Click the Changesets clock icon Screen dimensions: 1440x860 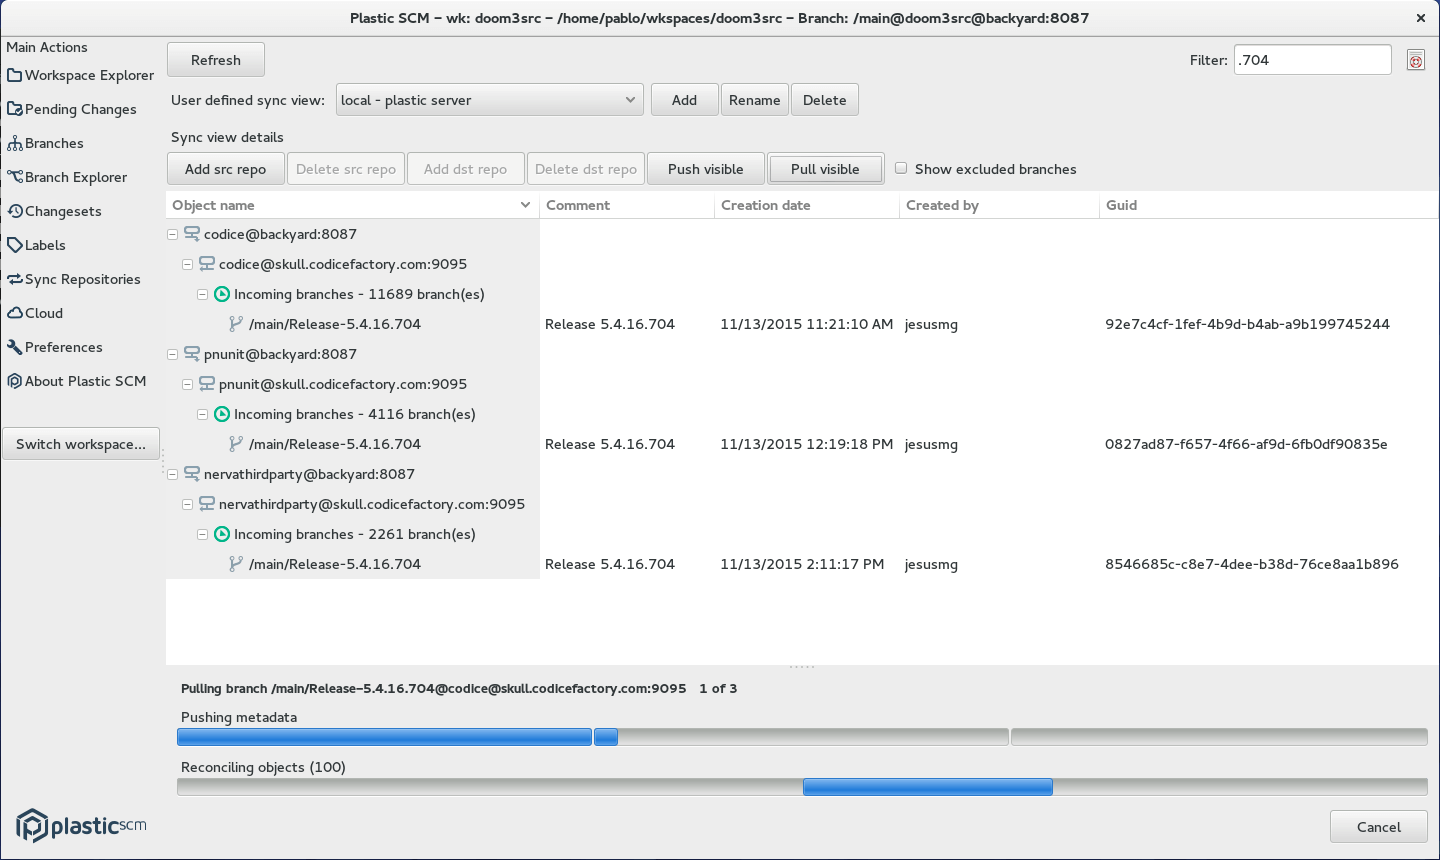click(x=14, y=211)
